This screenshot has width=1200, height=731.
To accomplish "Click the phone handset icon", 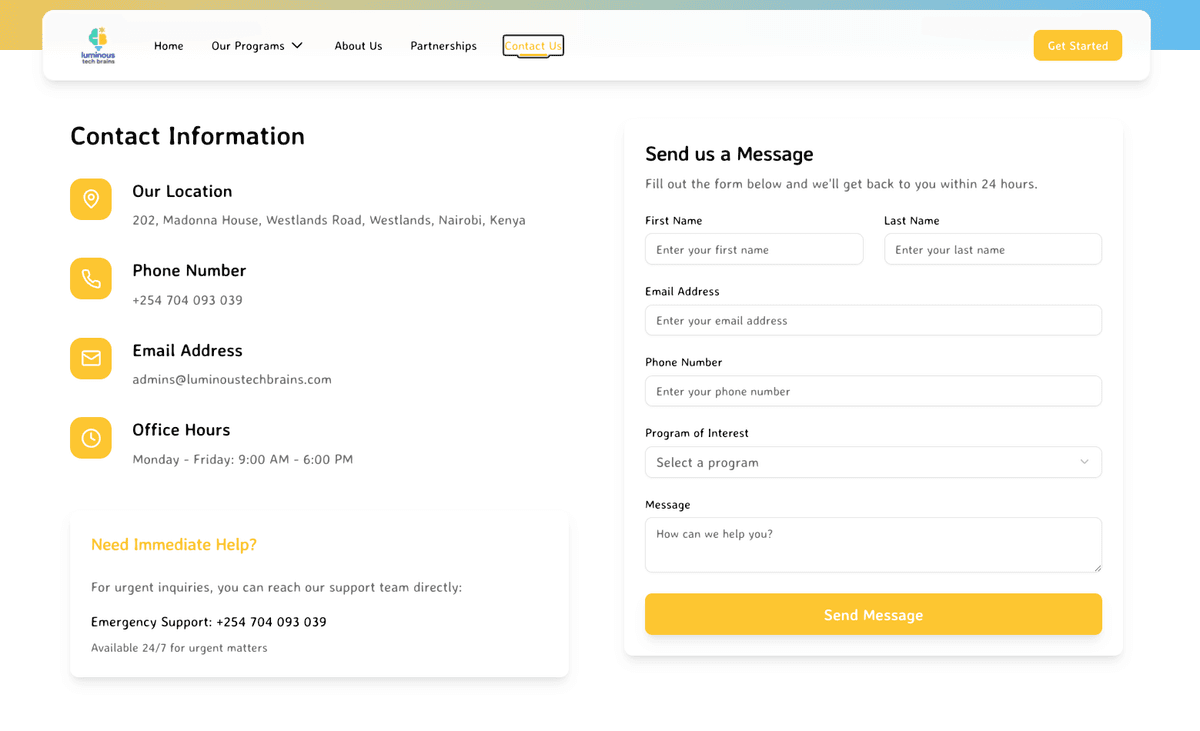I will [x=91, y=278].
